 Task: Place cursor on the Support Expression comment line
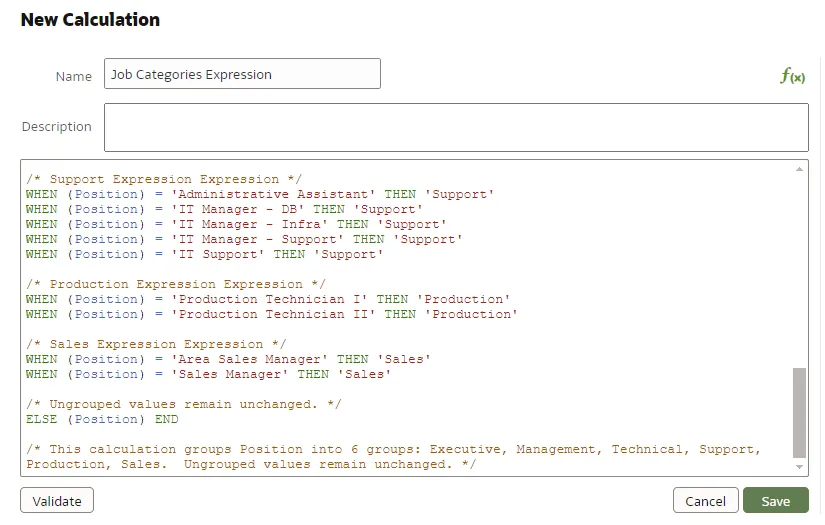pos(164,180)
